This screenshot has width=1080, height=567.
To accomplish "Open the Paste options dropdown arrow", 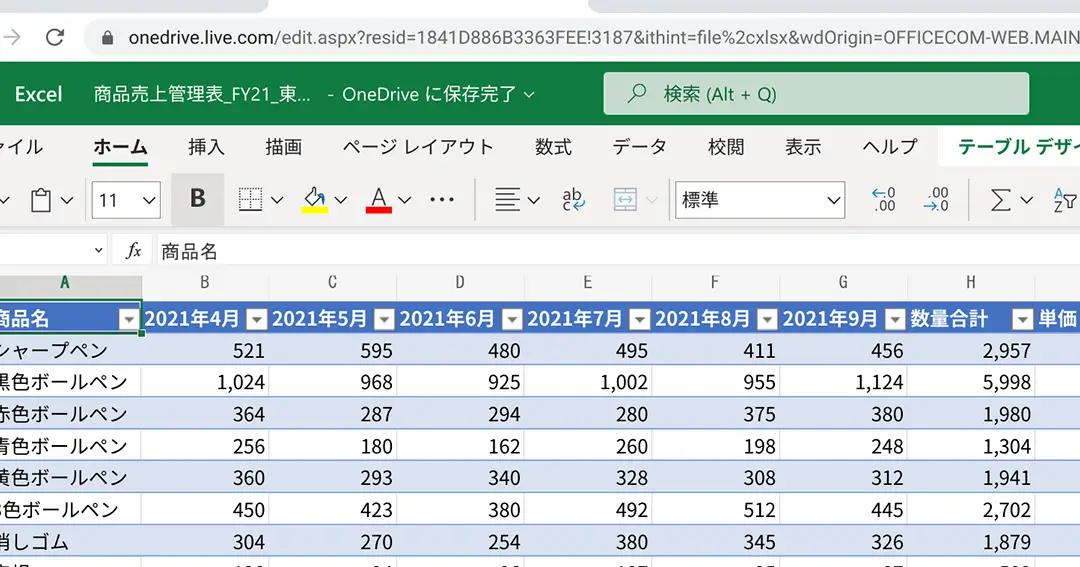I will 67,200.
